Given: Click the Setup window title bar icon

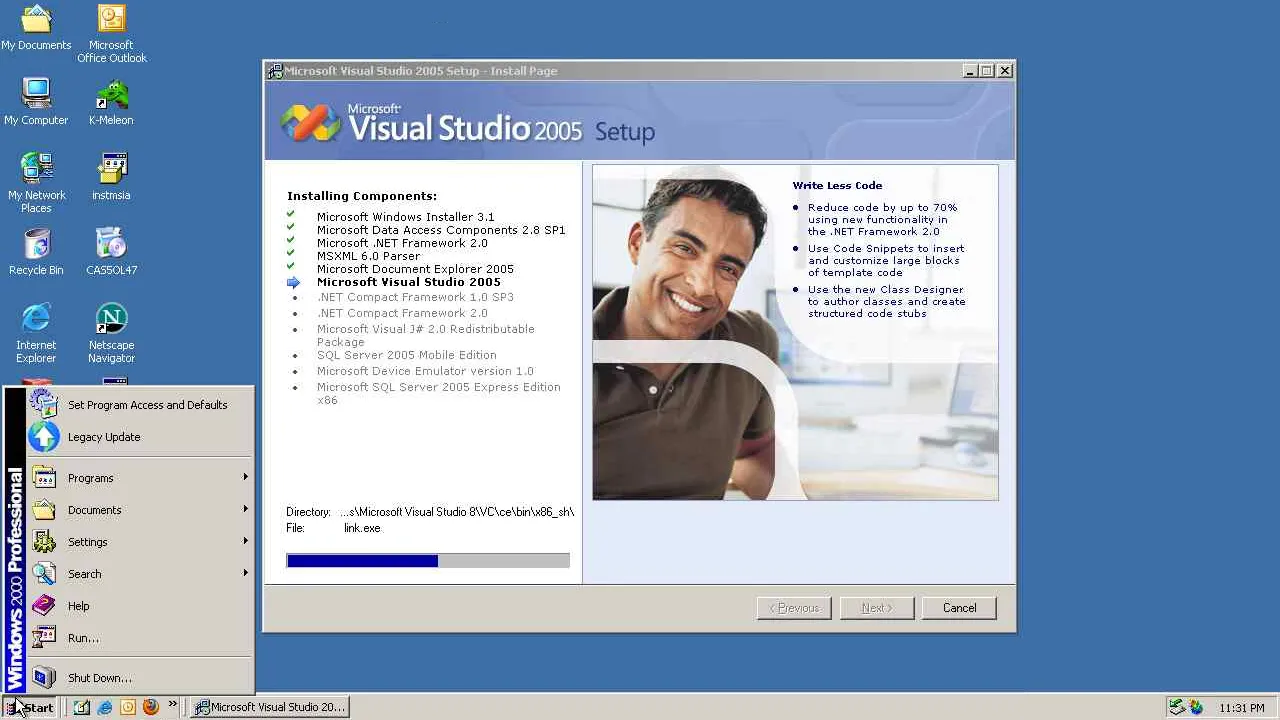Looking at the screenshot, I should point(275,71).
